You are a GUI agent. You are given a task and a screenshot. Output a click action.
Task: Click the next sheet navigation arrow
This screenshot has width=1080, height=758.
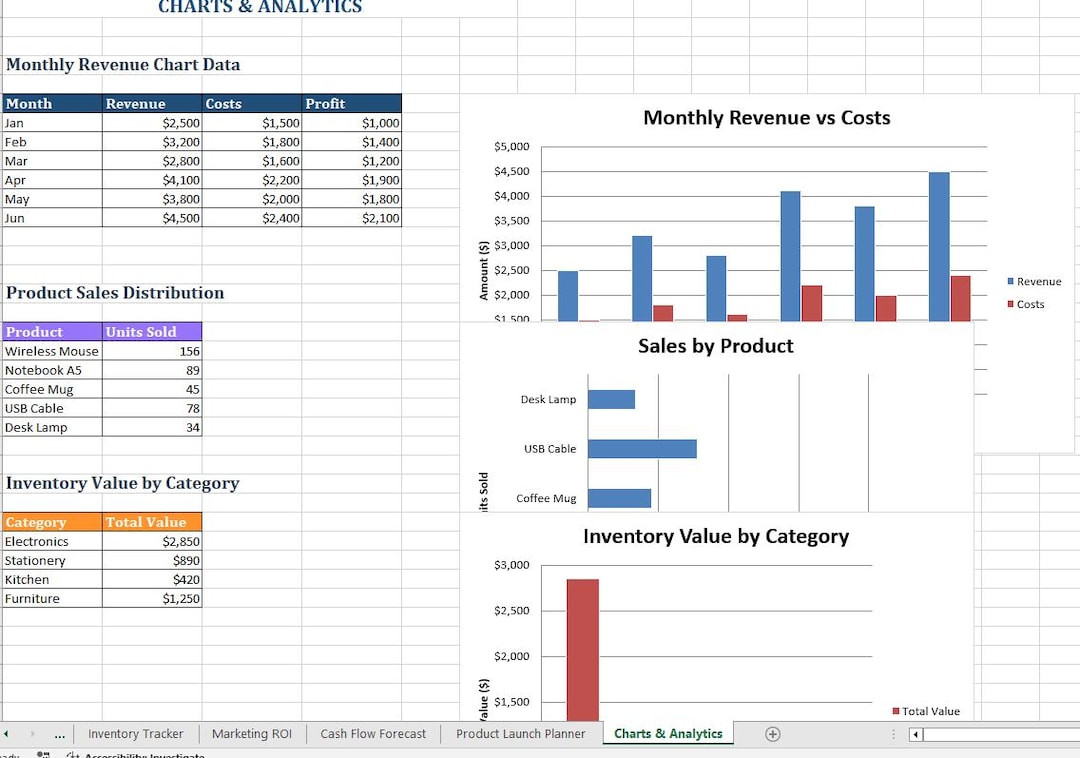pos(33,733)
